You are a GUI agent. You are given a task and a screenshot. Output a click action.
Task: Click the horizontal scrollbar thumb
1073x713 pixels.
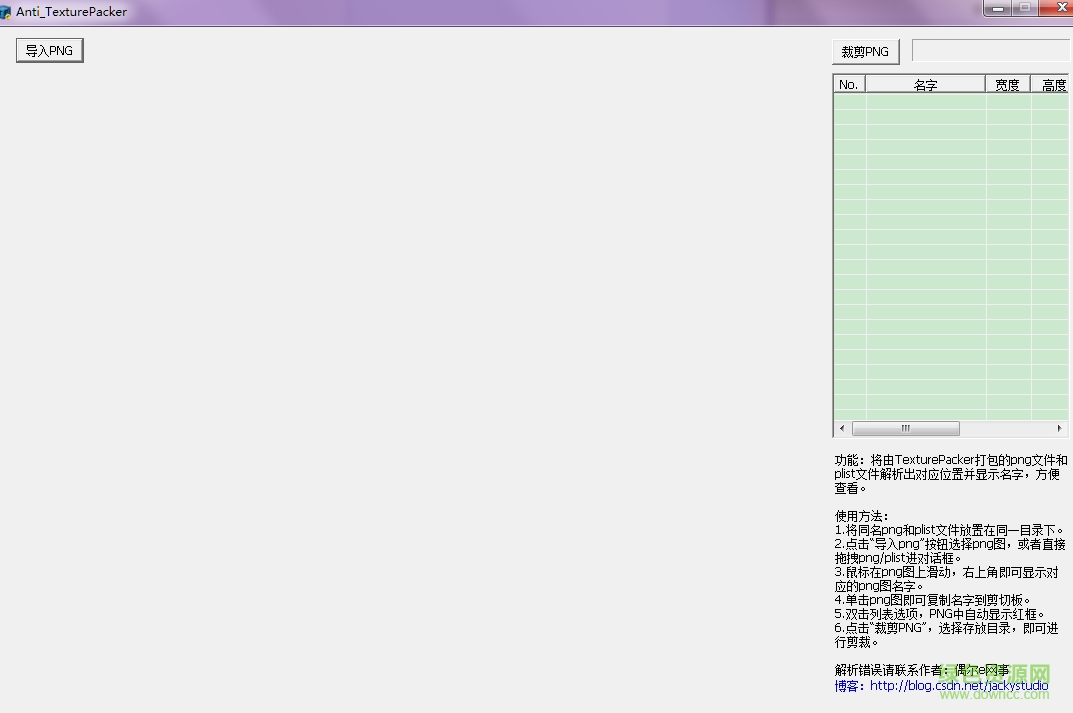(x=905, y=429)
